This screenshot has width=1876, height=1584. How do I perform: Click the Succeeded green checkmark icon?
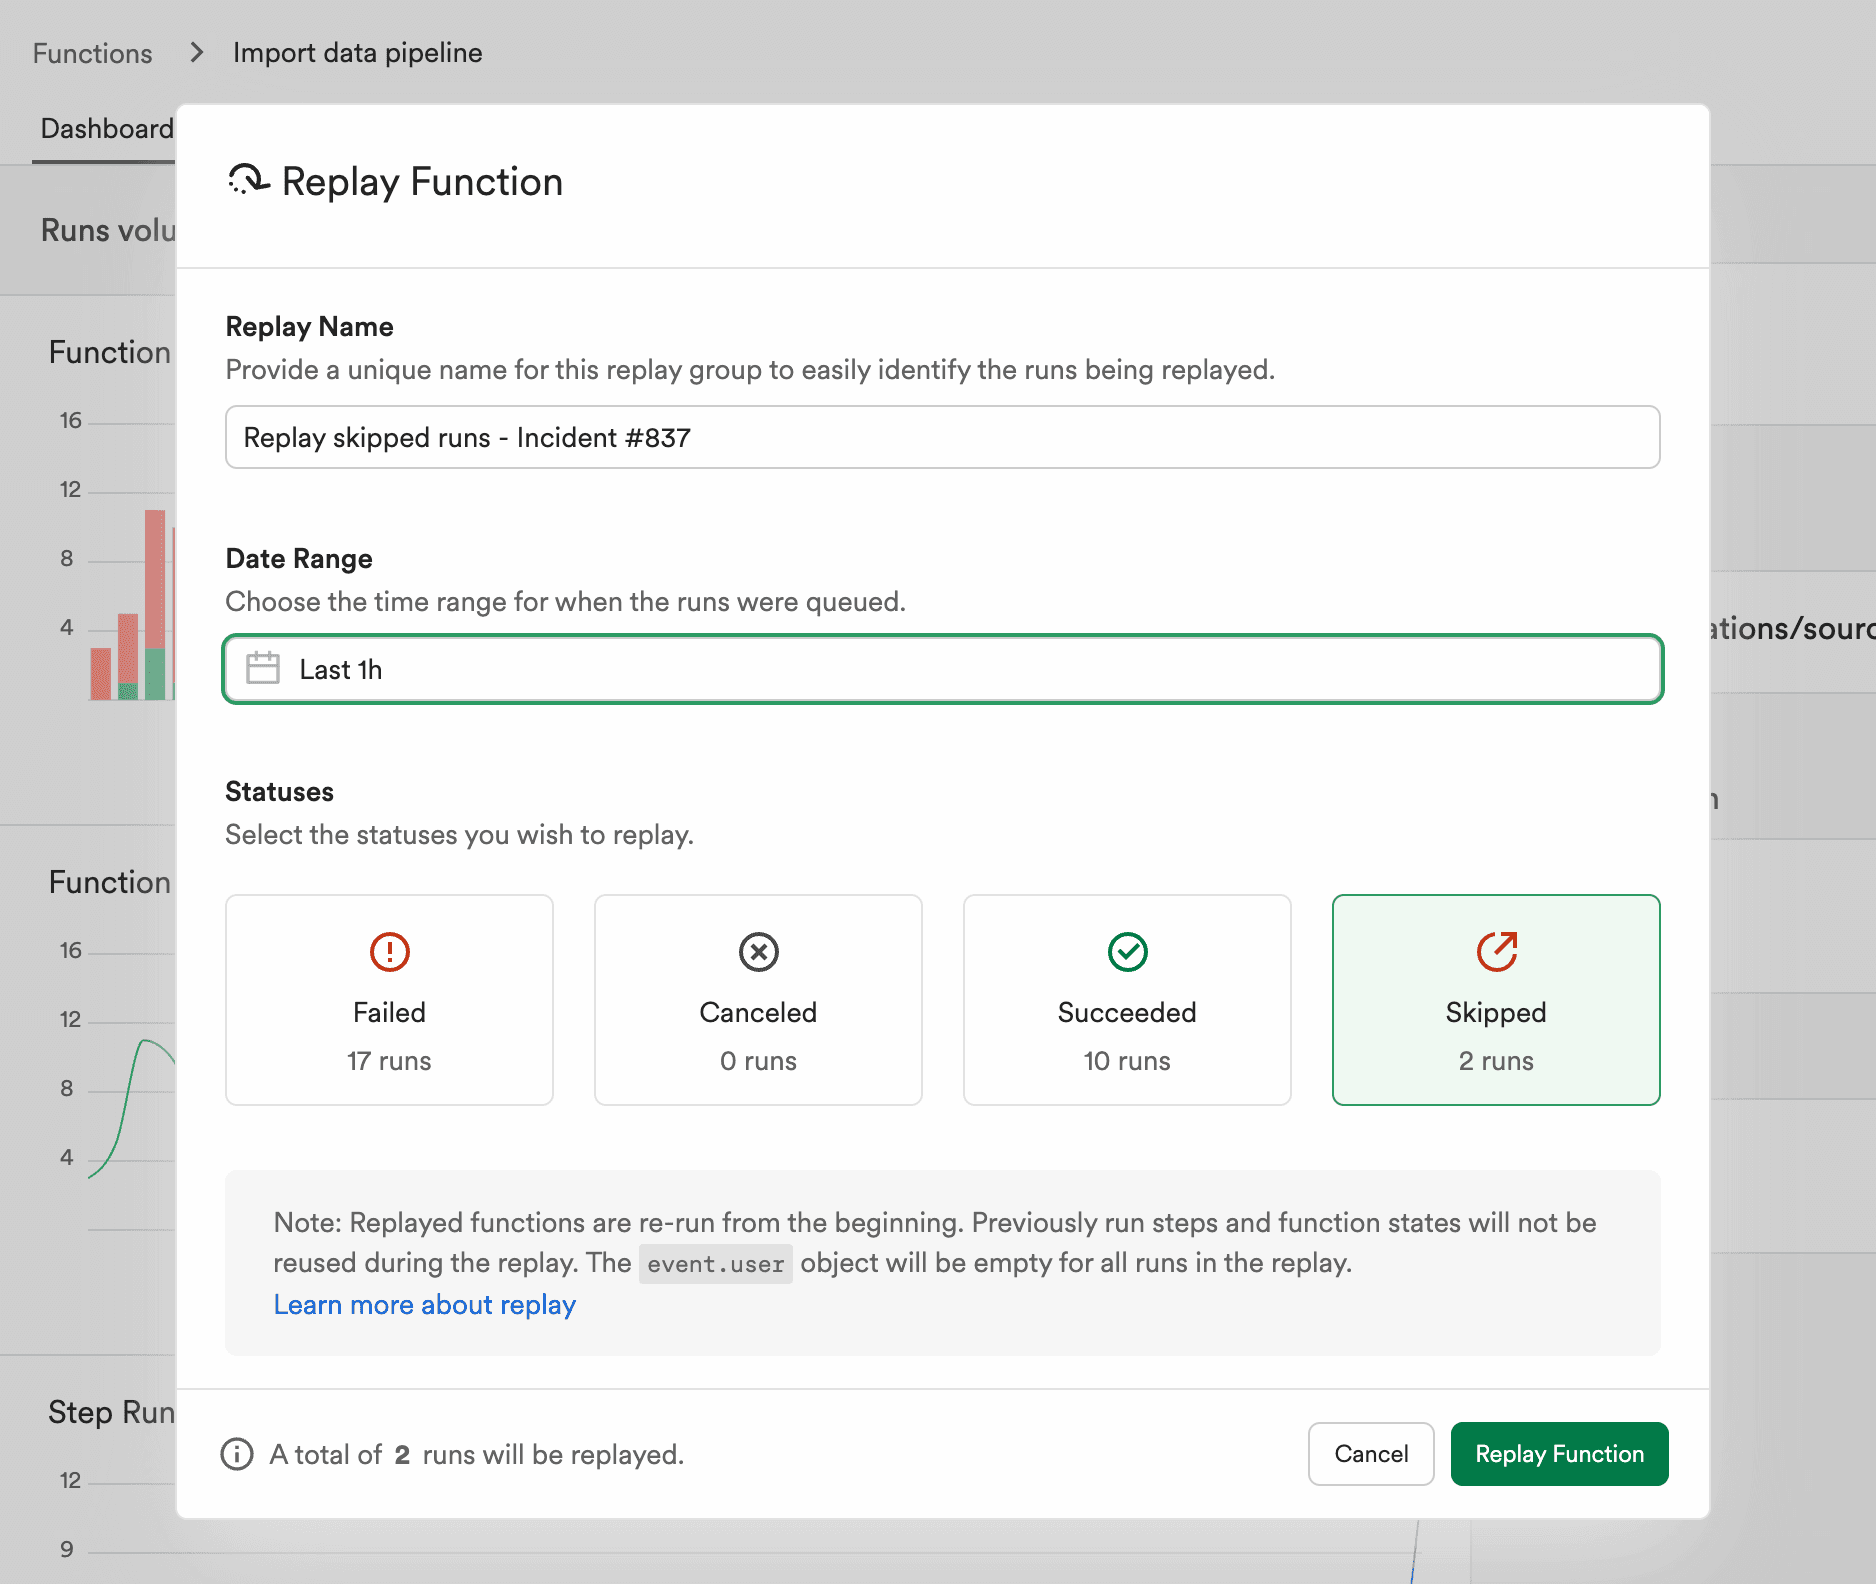[x=1127, y=952]
